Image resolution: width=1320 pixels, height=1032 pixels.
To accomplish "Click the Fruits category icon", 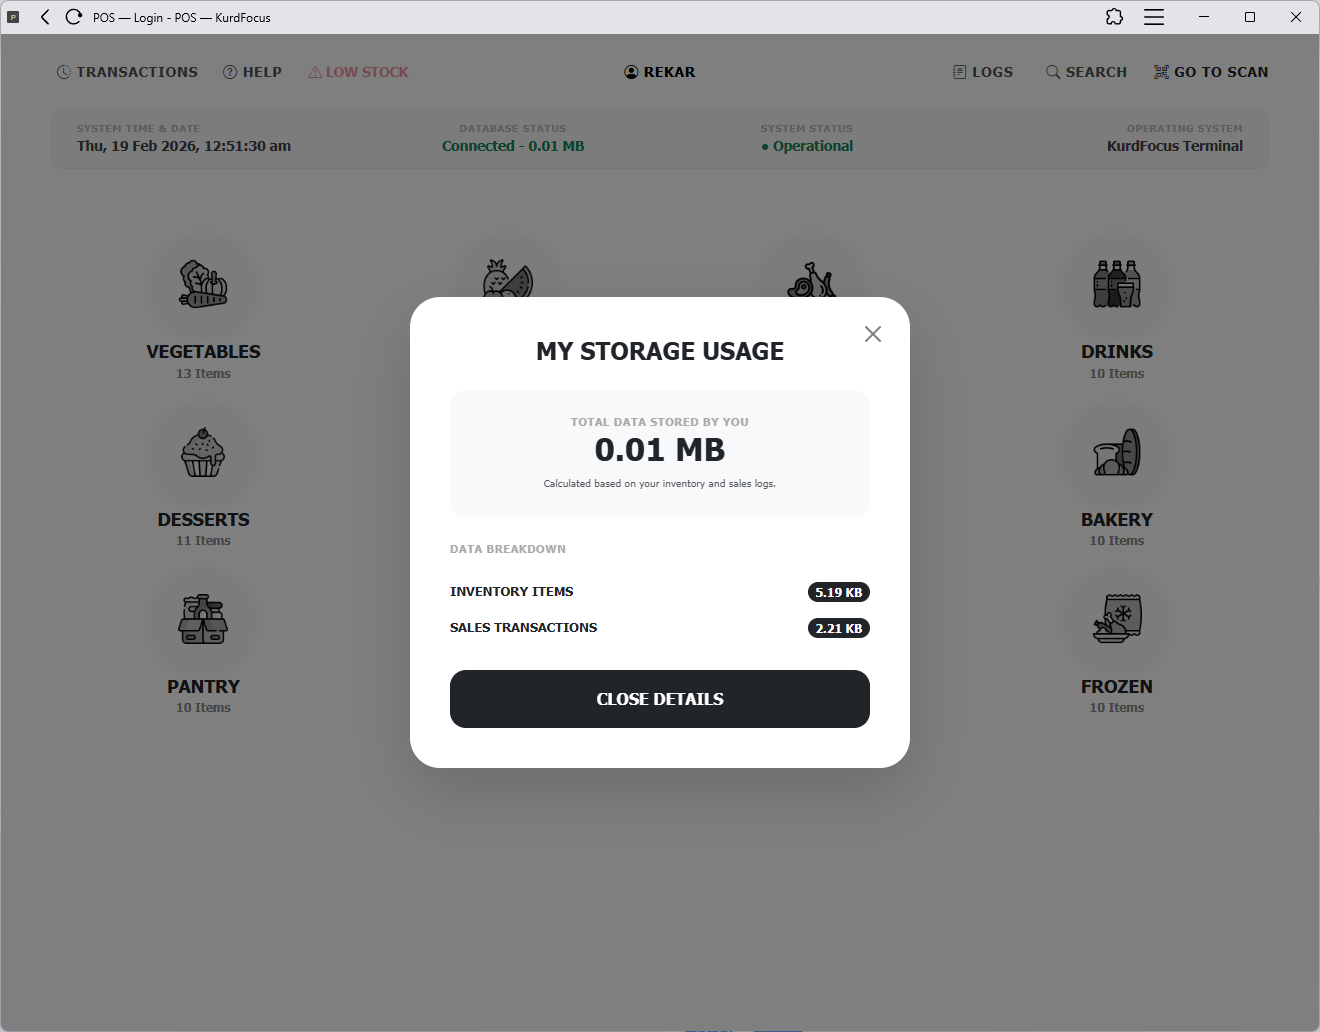I will [508, 276].
